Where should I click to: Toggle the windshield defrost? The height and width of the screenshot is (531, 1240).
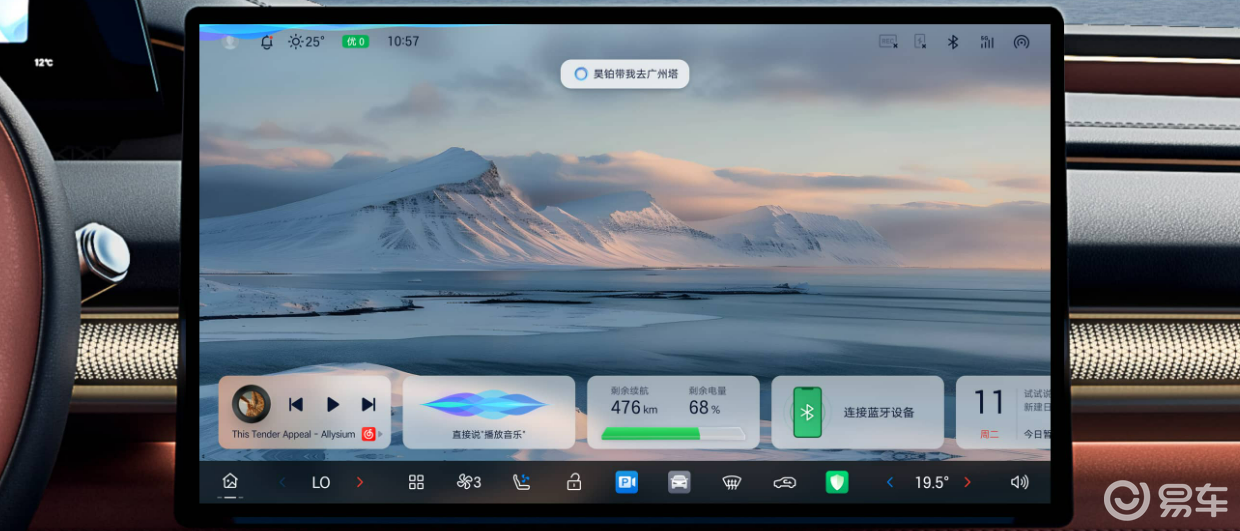[x=732, y=483]
